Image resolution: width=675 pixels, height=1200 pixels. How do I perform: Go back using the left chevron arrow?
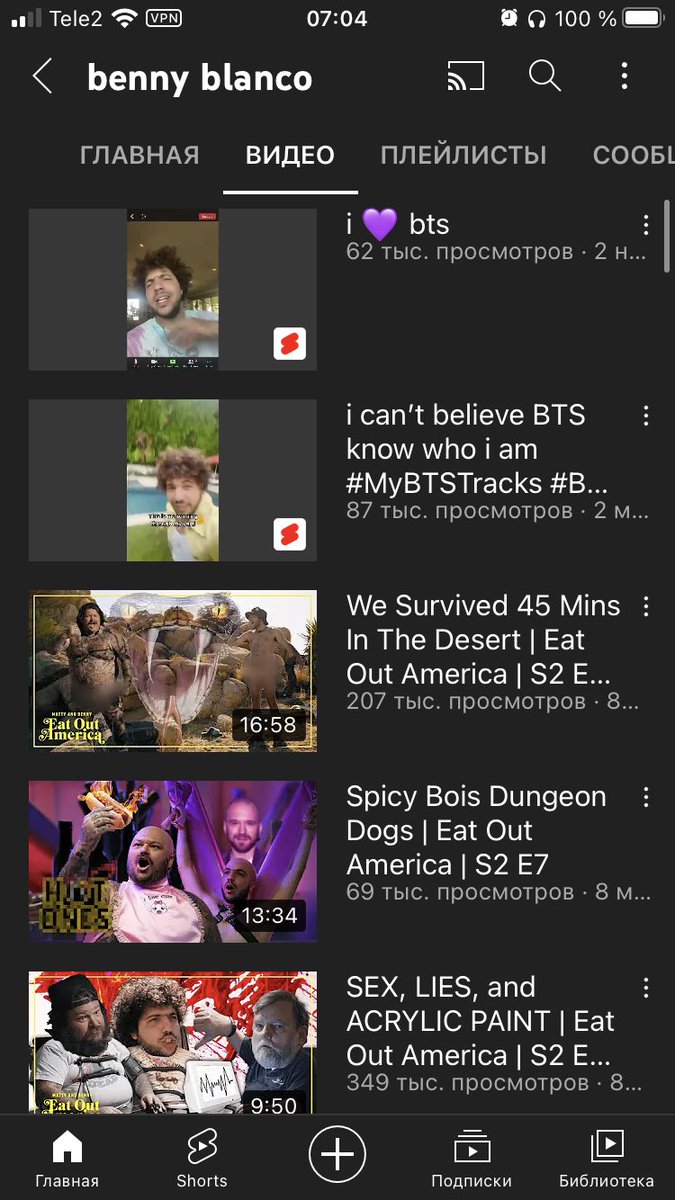coord(42,76)
